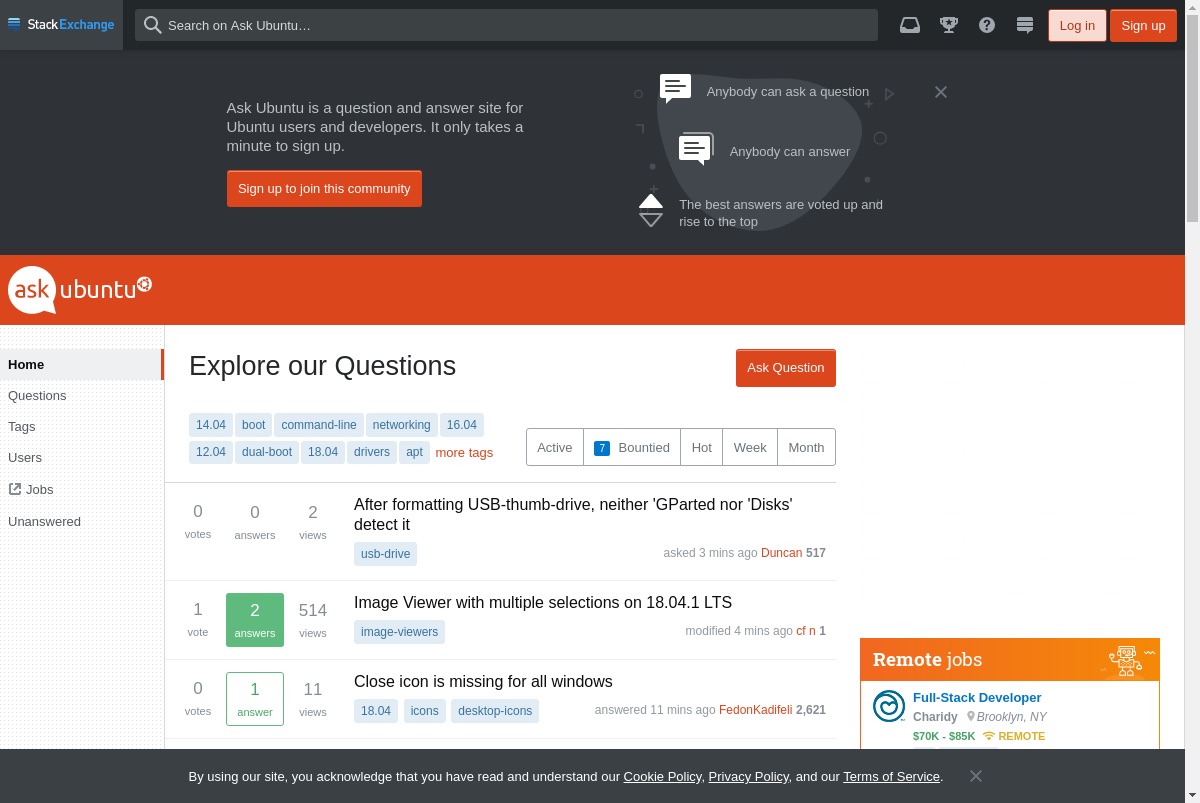The image size is (1200, 803).
Task: Click the Sign up button
Action: click(x=1143, y=25)
